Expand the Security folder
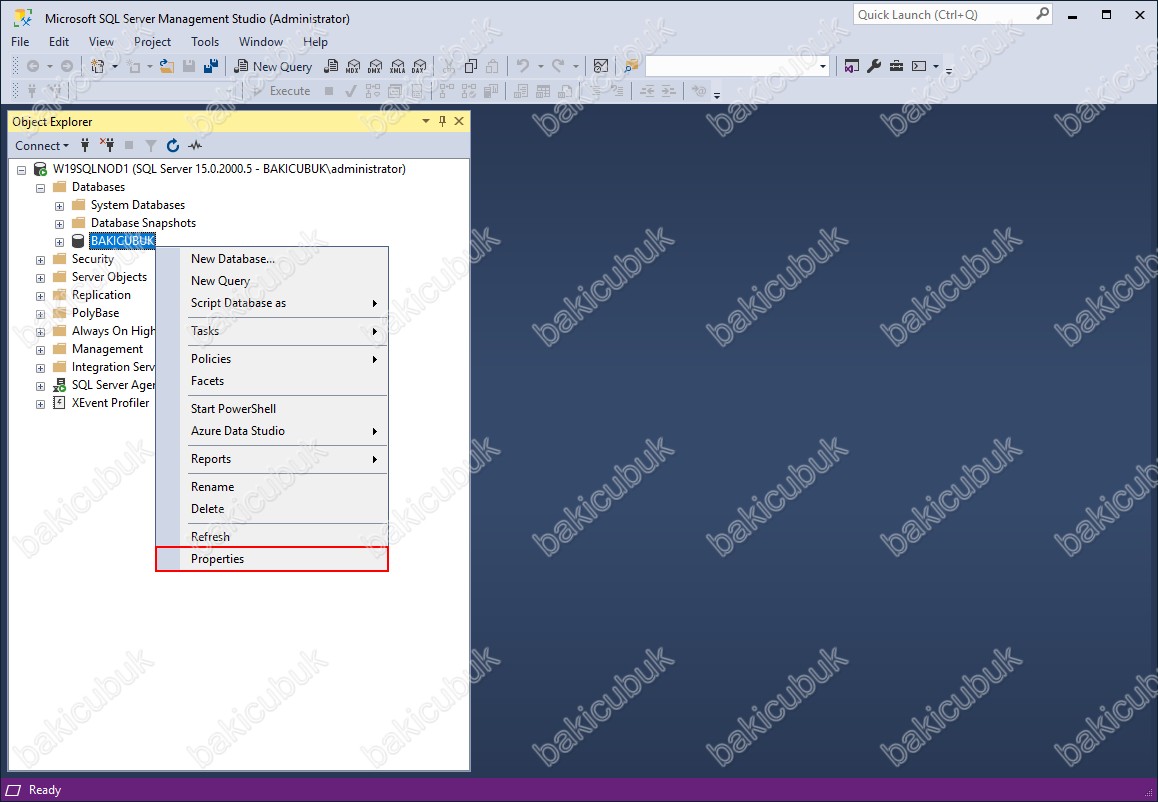This screenshot has width=1158, height=802. [41, 260]
